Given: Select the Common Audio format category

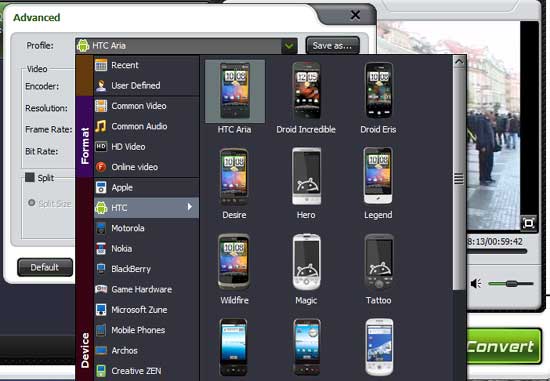Looking at the screenshot, I should point(146,126).
